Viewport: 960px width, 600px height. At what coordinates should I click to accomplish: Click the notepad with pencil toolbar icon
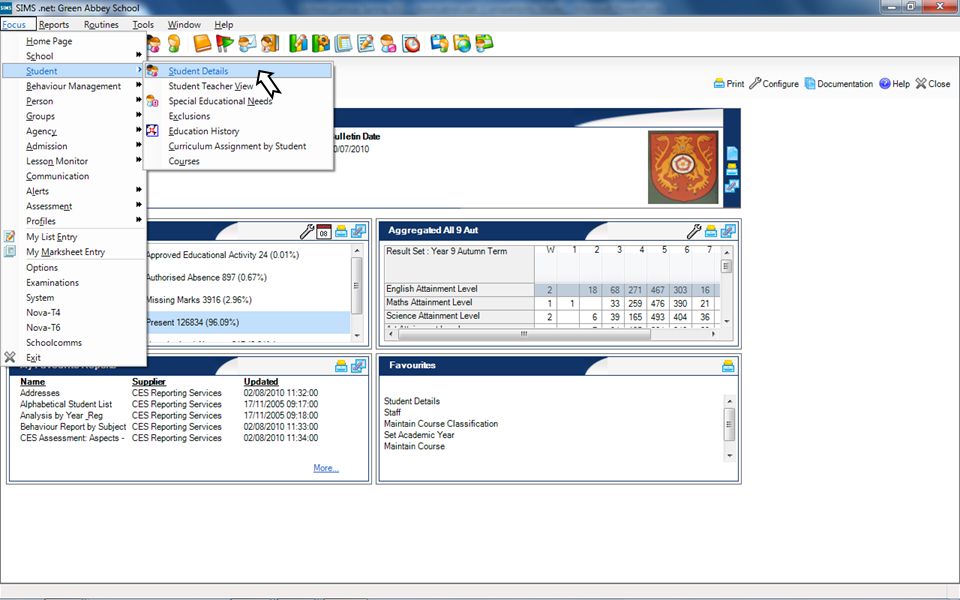pyautogui.click(x=366, y=43)
